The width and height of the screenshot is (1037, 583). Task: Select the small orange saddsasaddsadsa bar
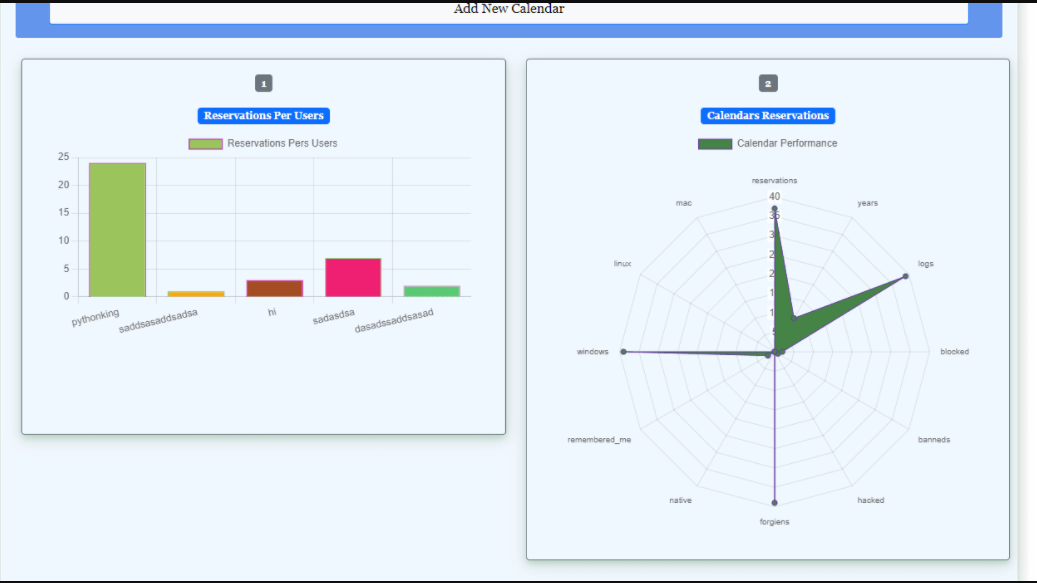[x=196, y=293]
